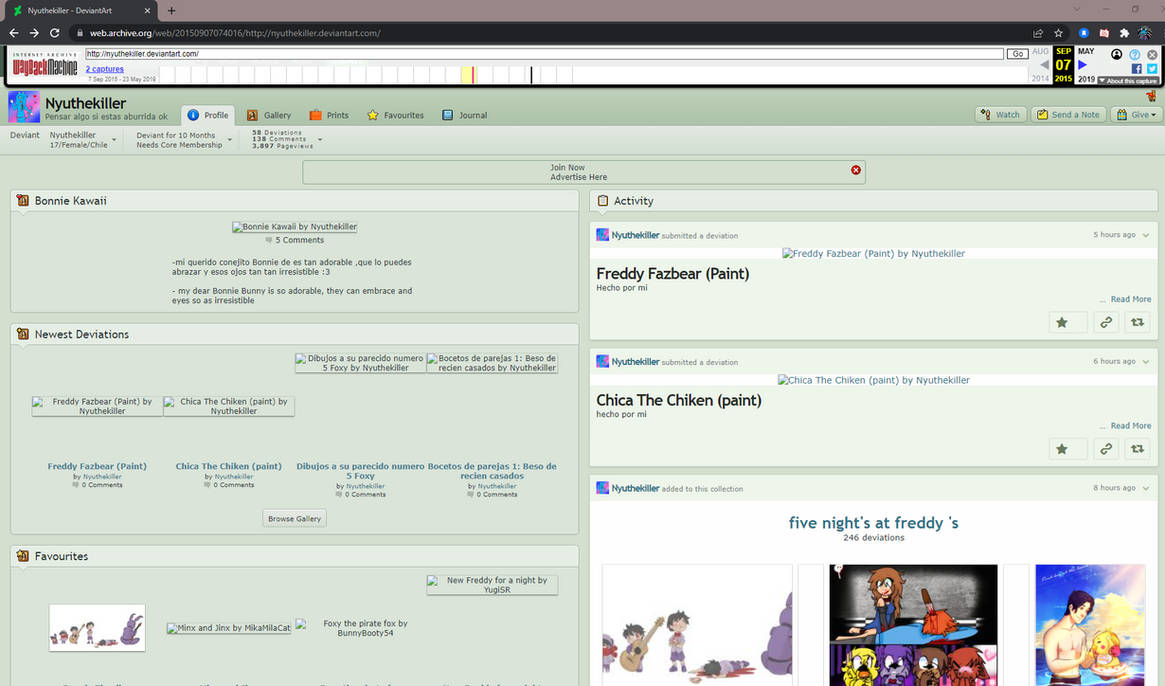Screen dimensions: 1165x686
Task: Expand the Deviant for 10 Months dropdown
Action: 230,140
